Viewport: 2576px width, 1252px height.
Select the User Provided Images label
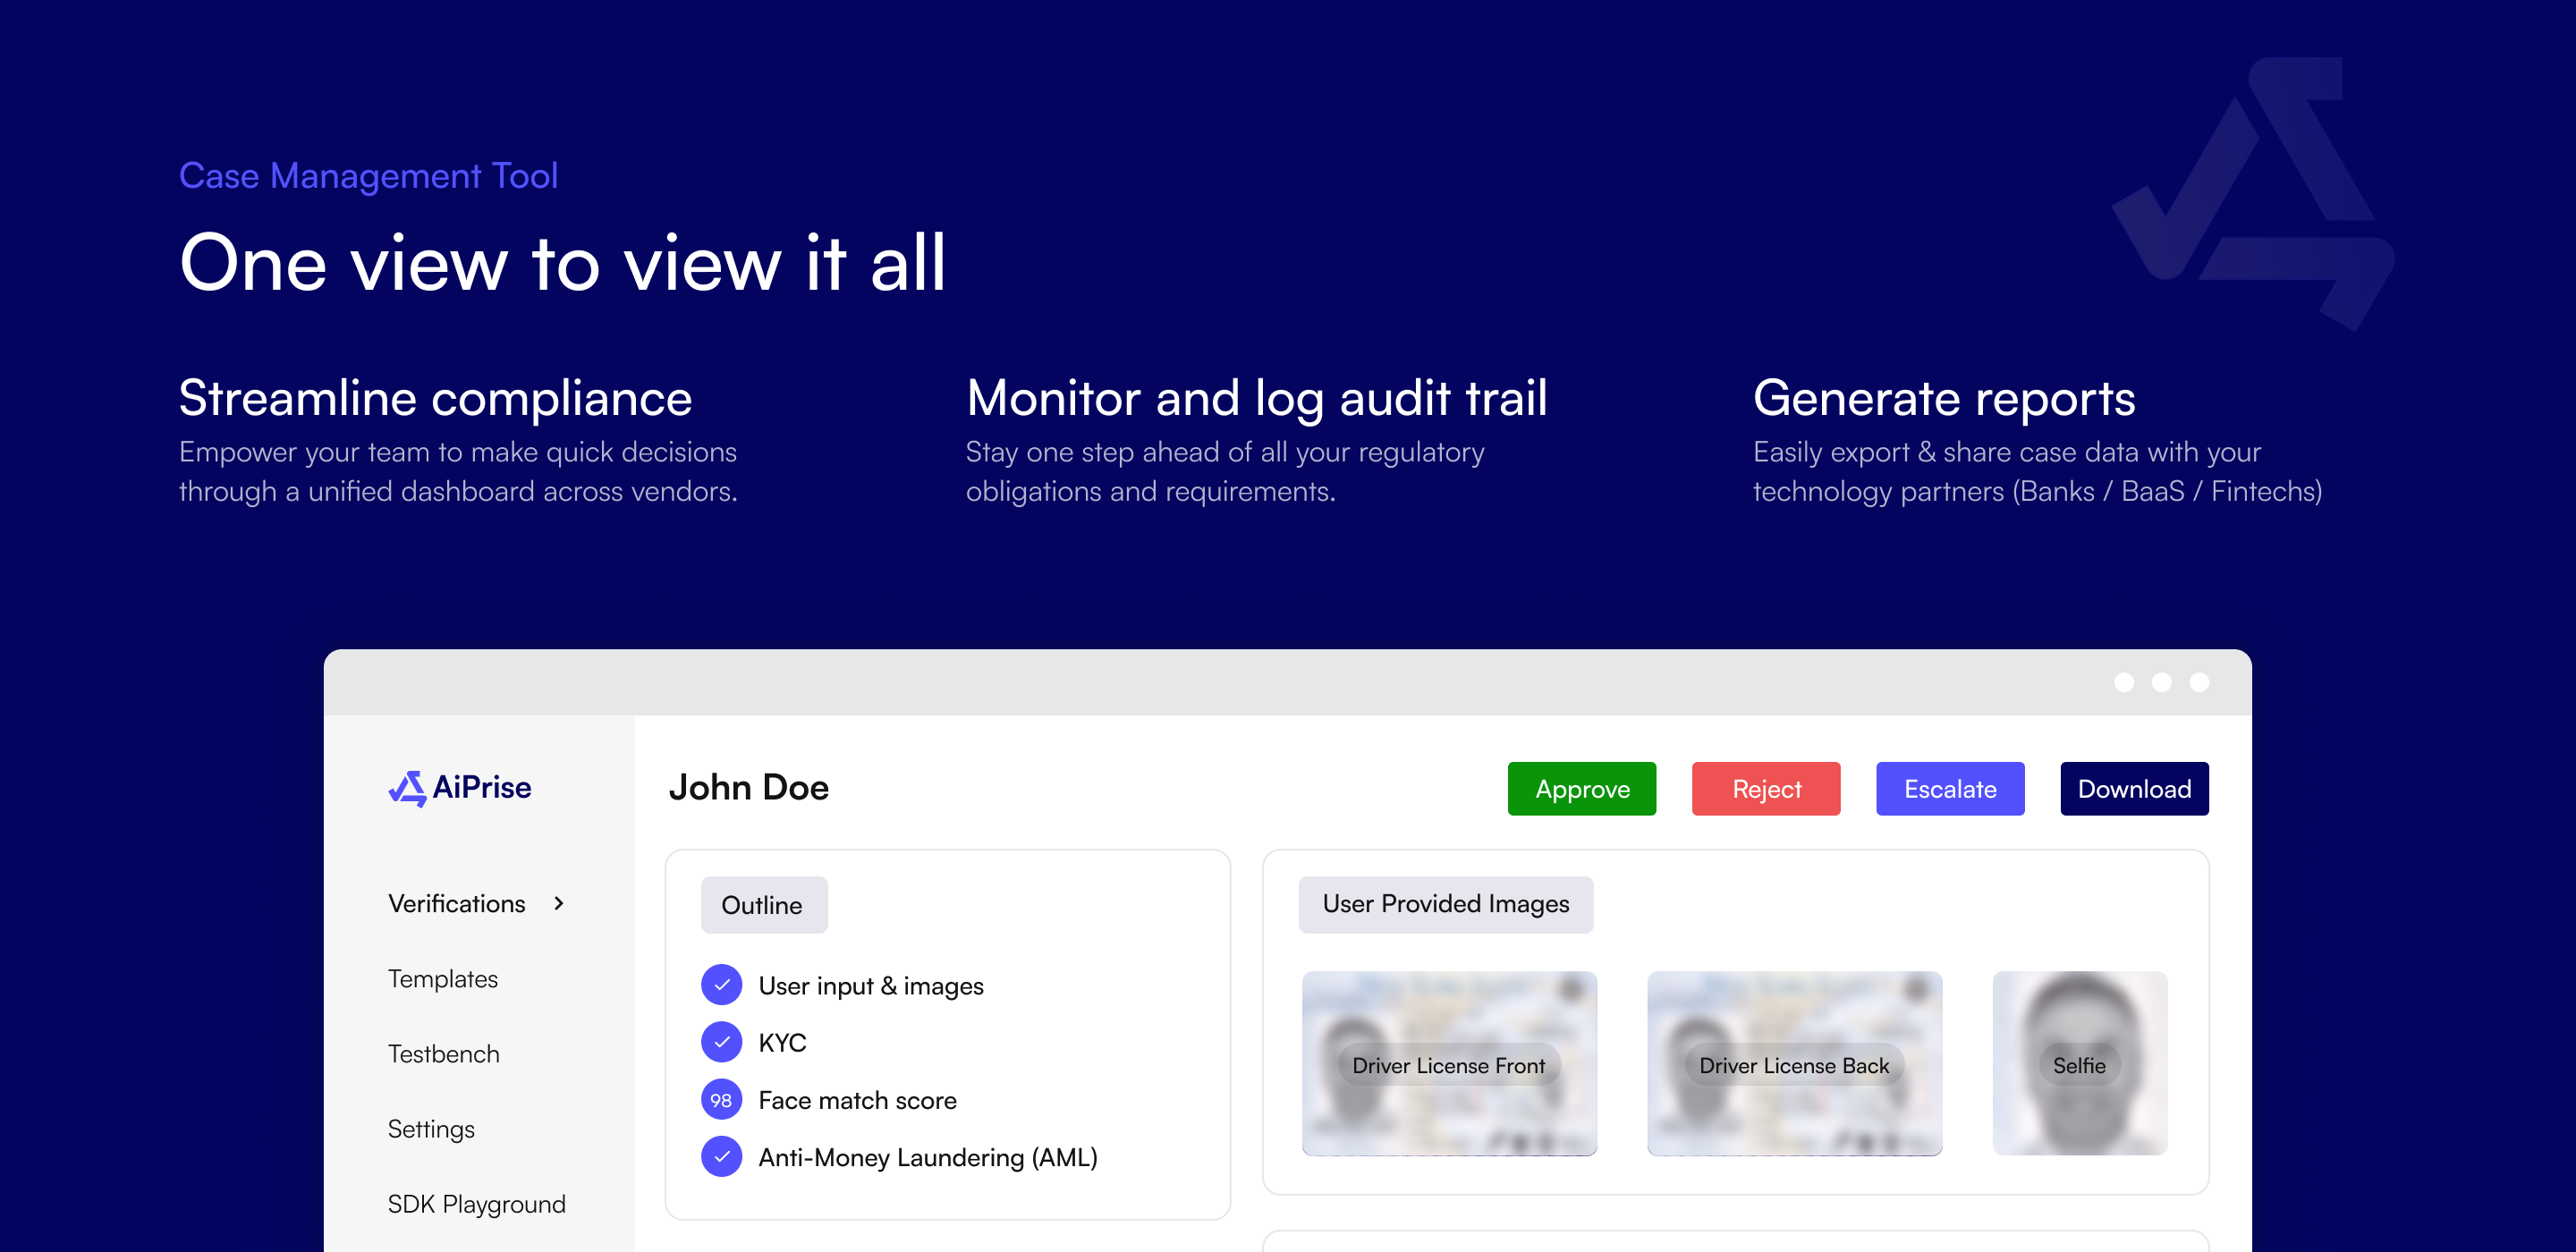point(1446,904)
